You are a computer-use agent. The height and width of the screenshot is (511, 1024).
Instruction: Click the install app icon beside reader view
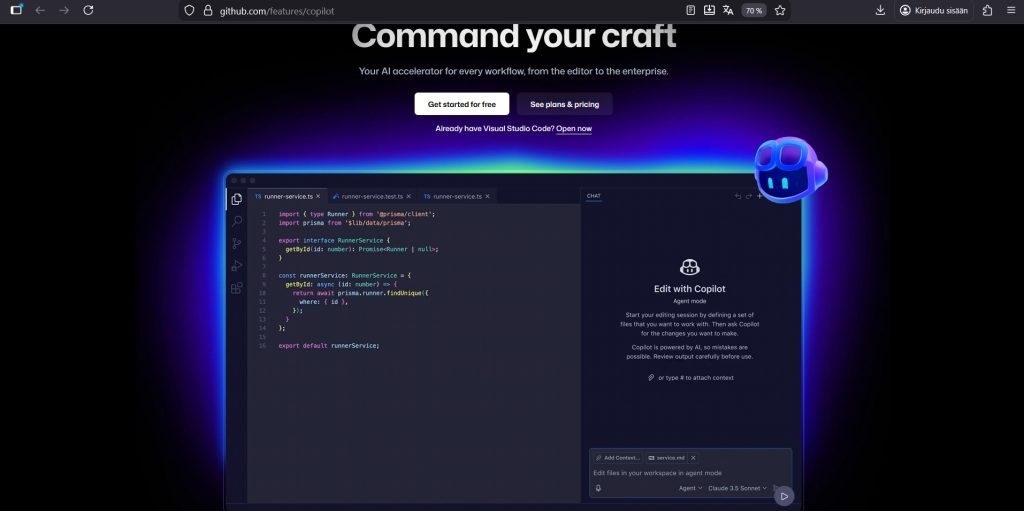(x=709, y=10)
